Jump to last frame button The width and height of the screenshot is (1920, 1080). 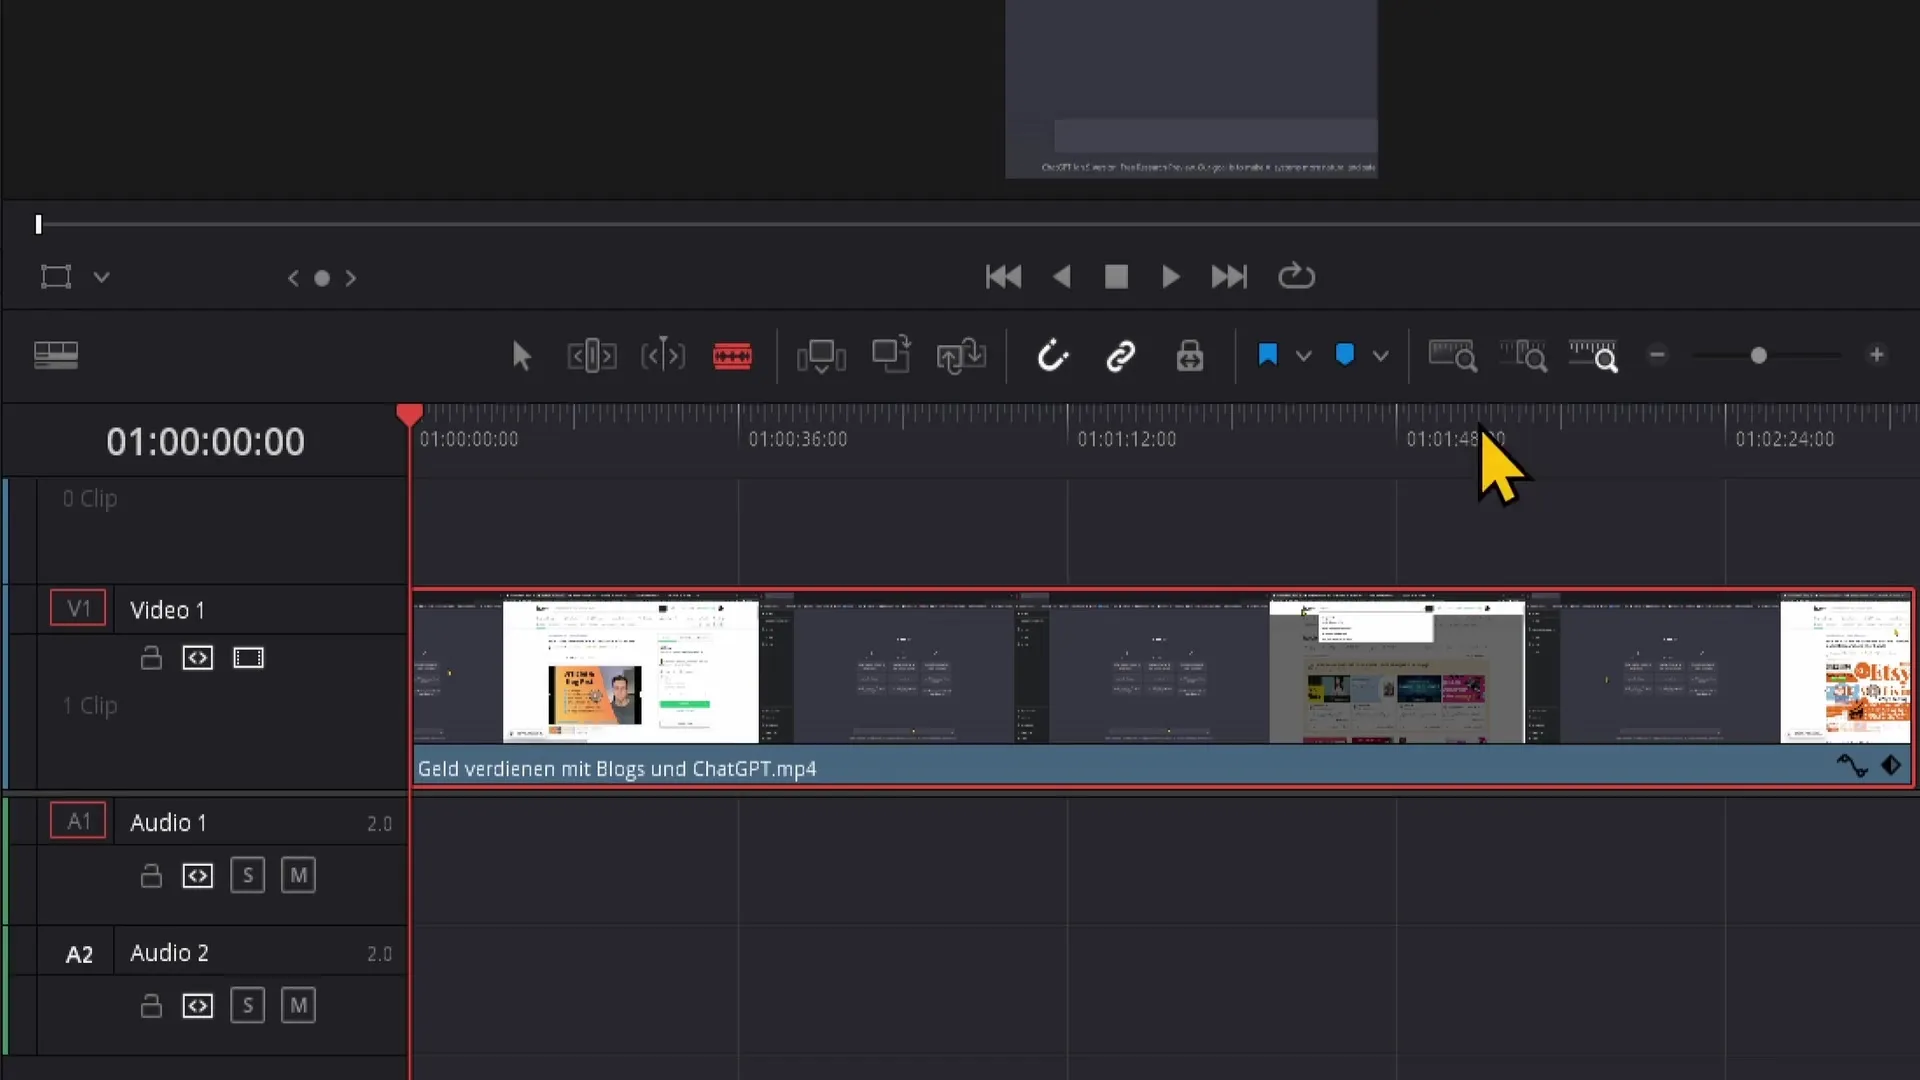[1229, 277]
